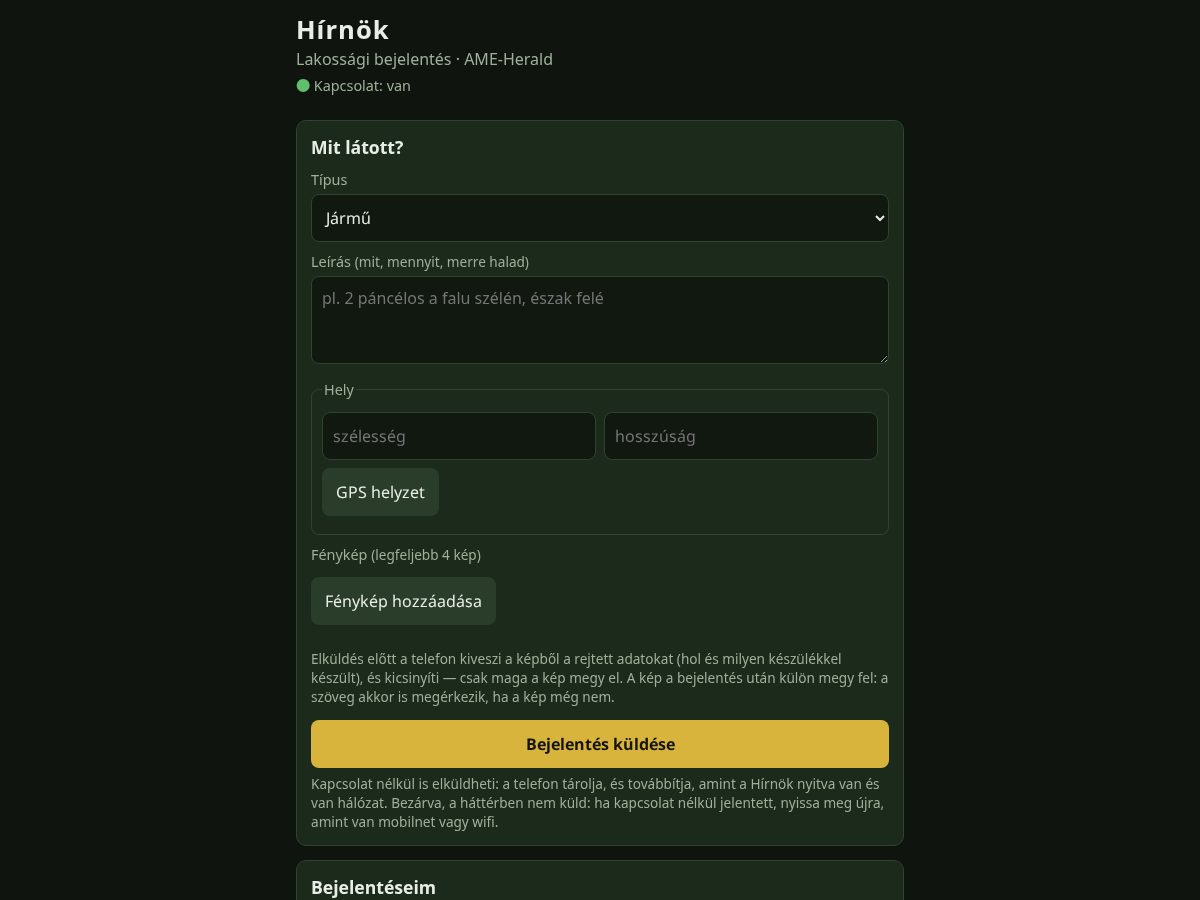Focus the hosszúság longitude field

741,436
